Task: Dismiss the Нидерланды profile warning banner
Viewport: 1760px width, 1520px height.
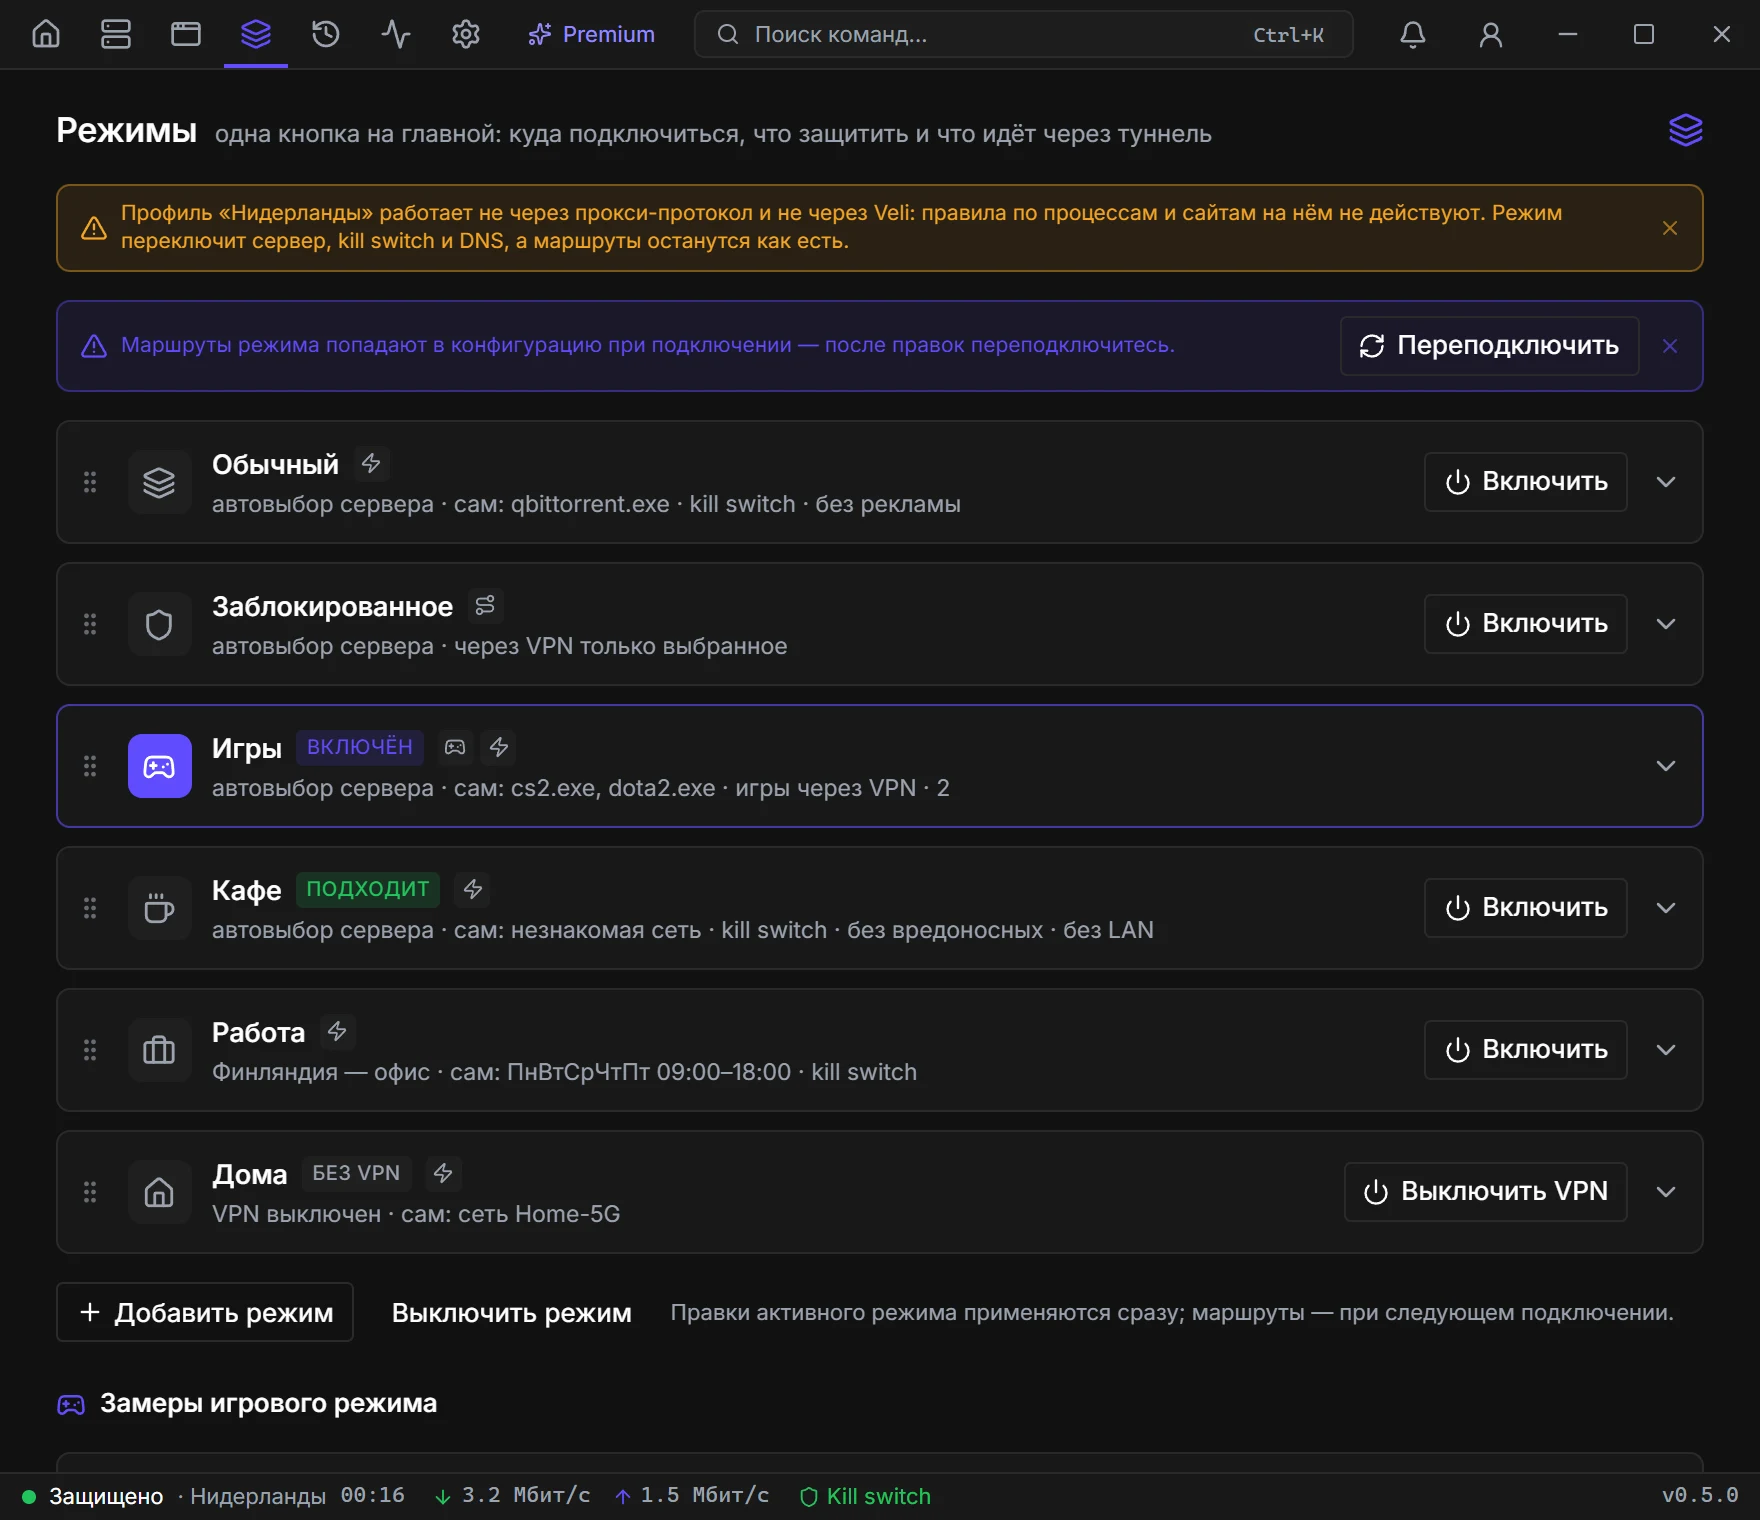Action: click(1670, 228)
